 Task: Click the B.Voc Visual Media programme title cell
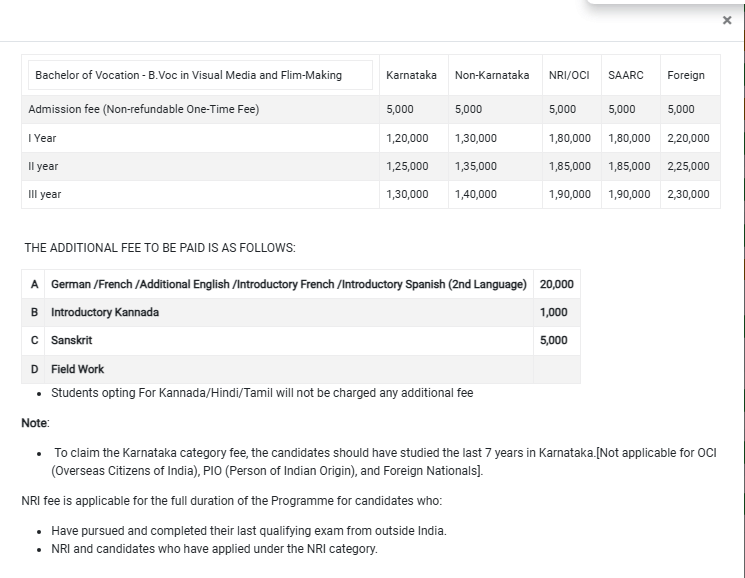coord(189,75)
